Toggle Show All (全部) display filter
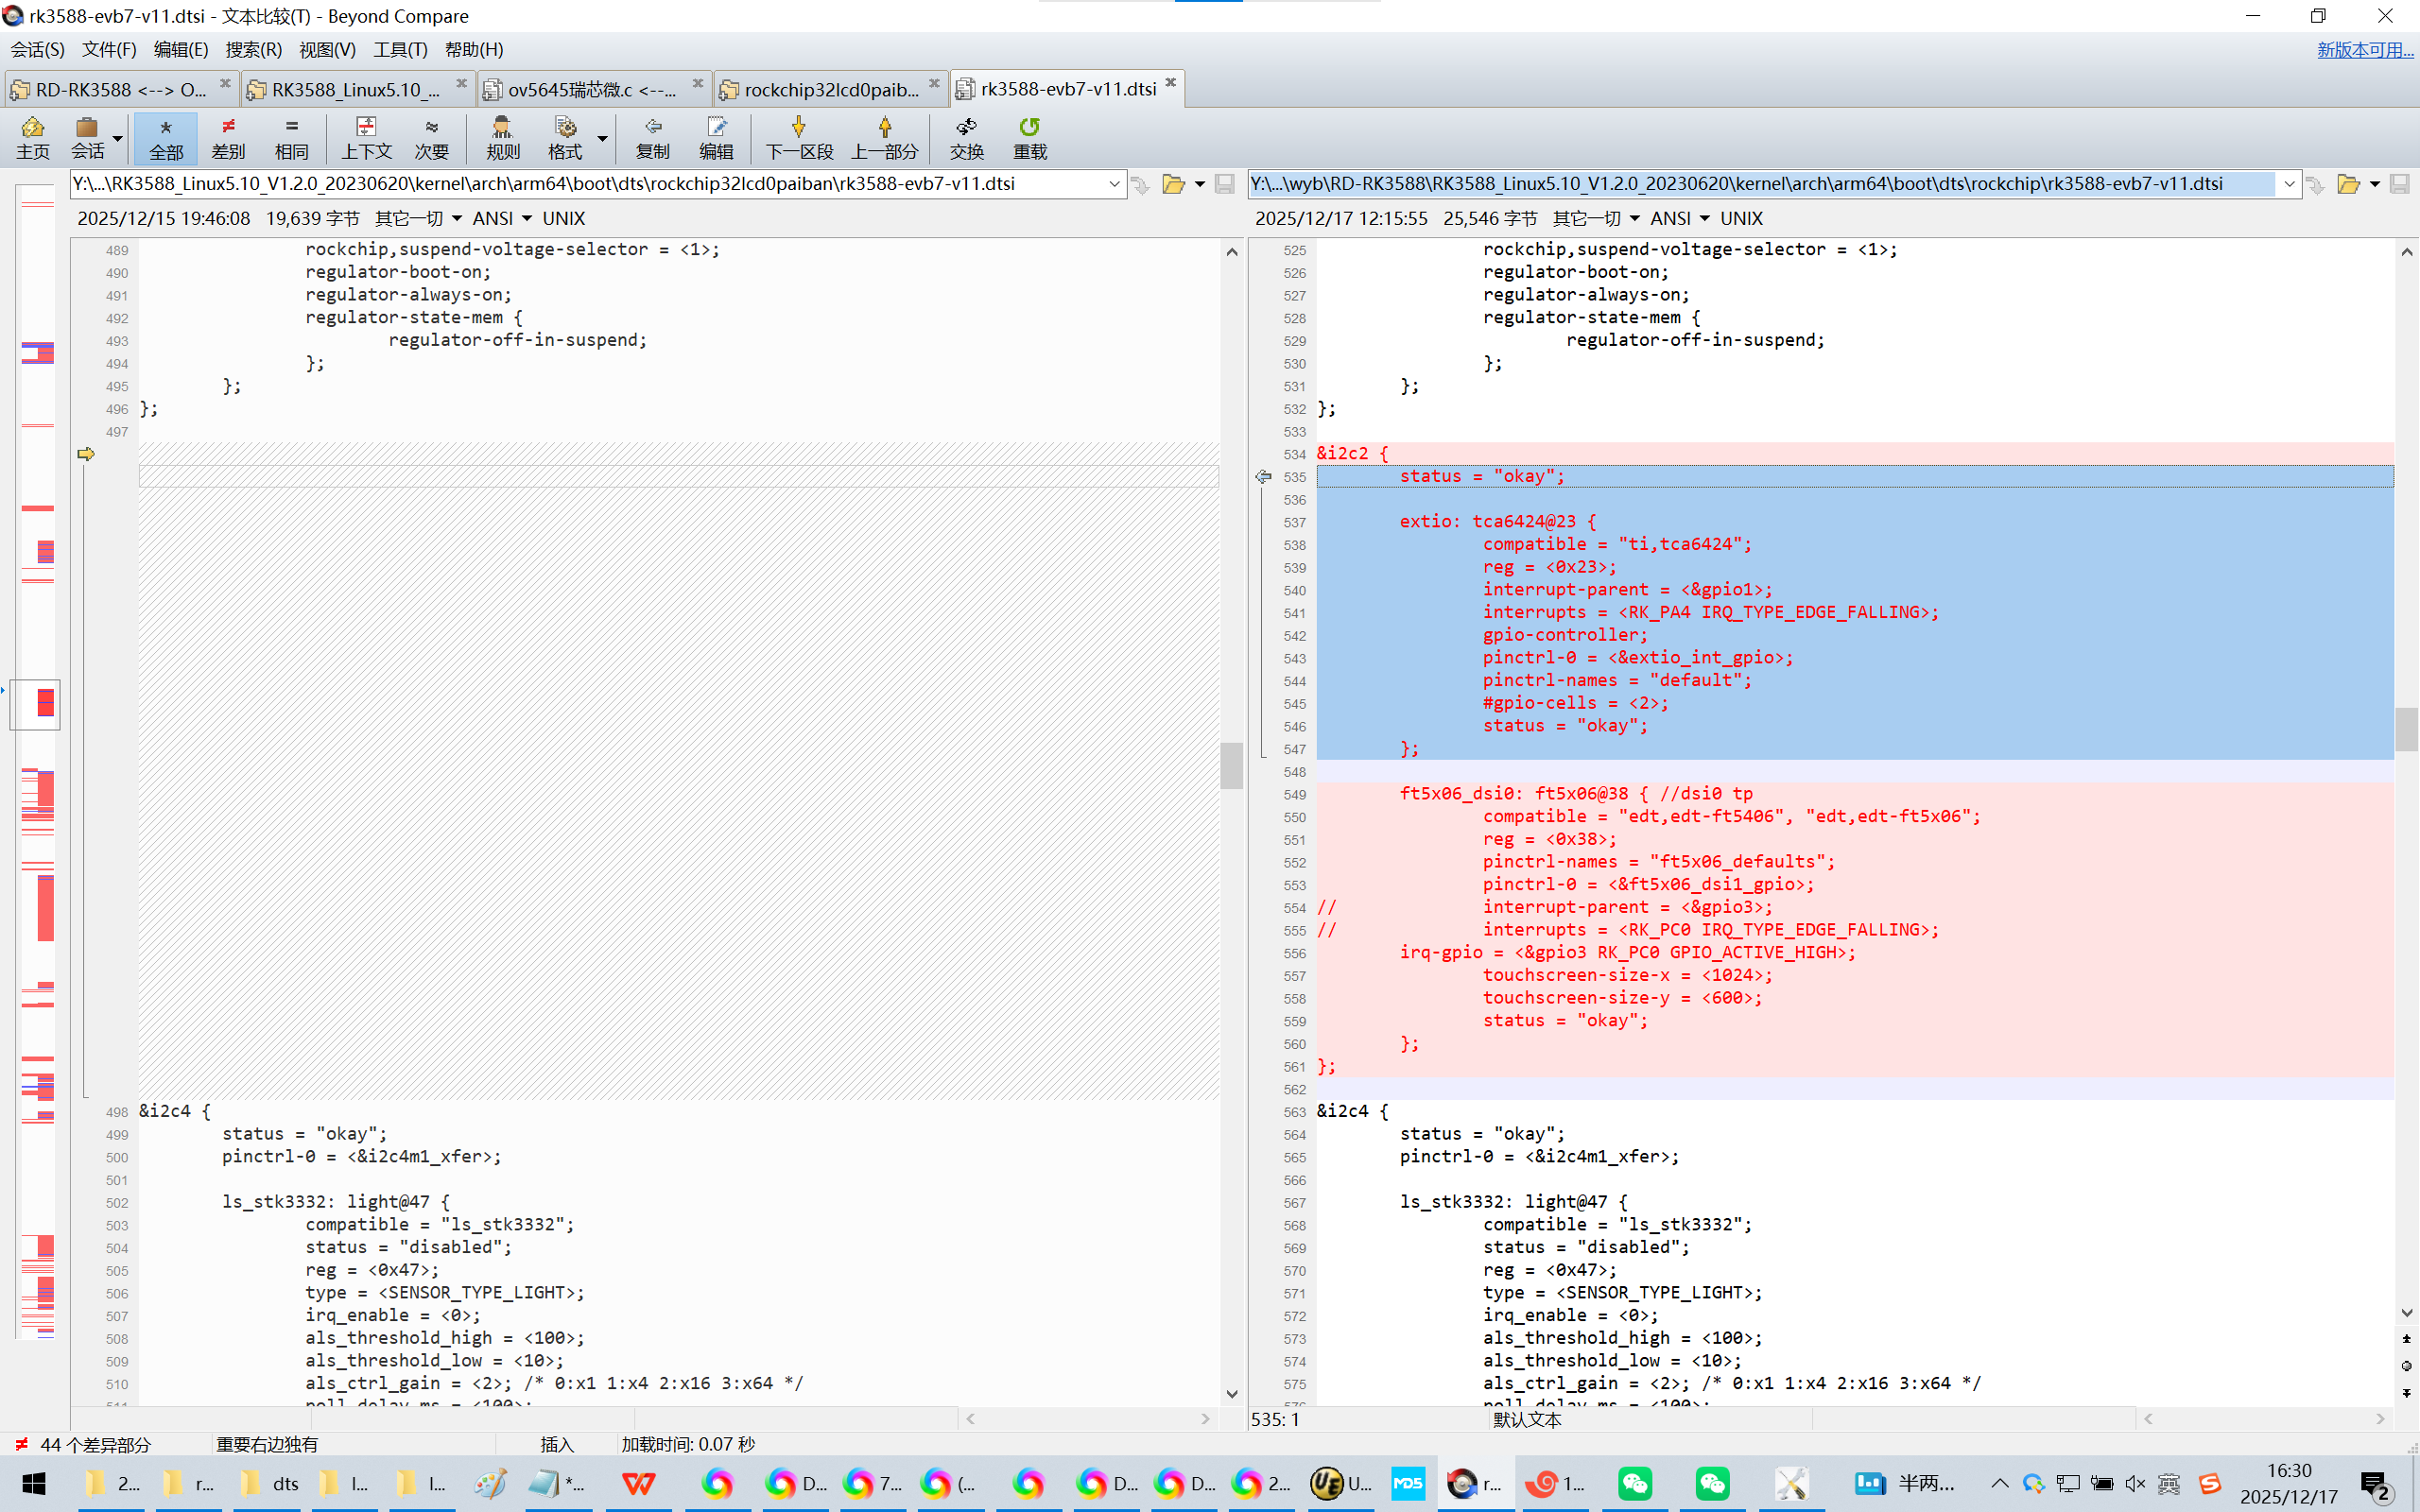 166,137
